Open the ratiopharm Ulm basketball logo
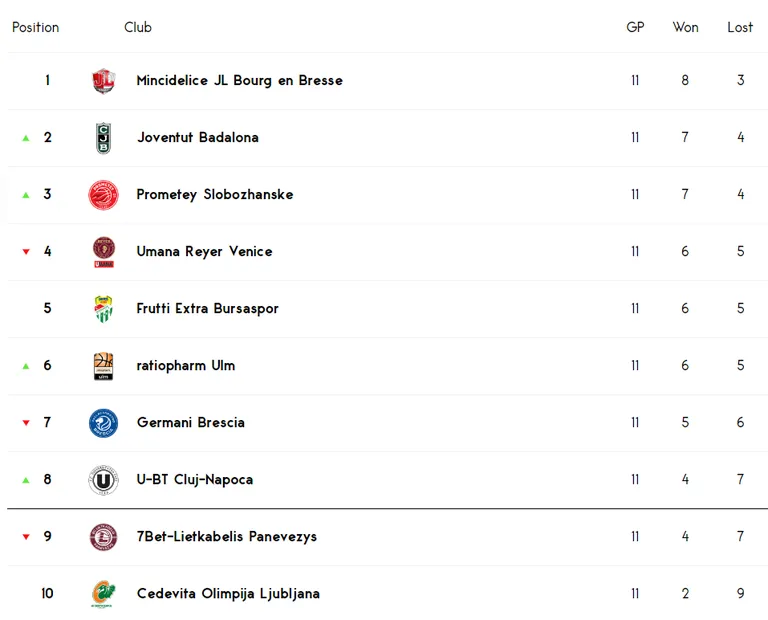The width and height of the screenshot is (768, 620). pyautogui.click(x=103, y=366)
